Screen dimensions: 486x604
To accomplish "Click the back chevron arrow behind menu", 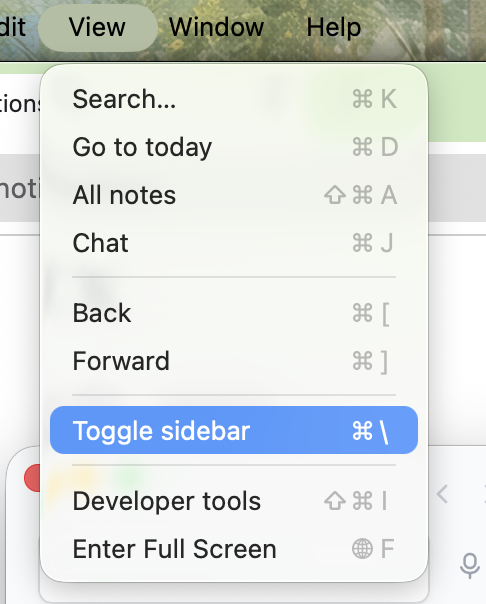I will click(x=442, y=494).
